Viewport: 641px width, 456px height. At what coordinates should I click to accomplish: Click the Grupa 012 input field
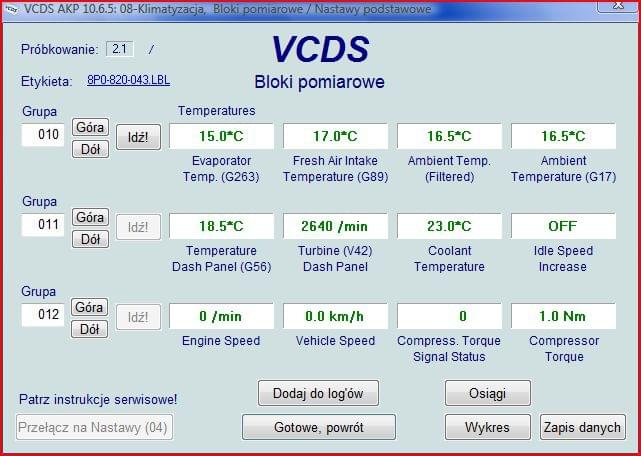(43, 314)
